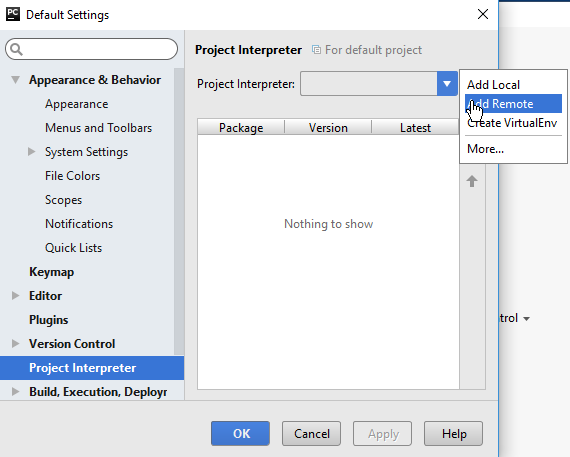Screen dimensions: 570x457
Task: Focus the settings search field
Action: coord(92,49)
